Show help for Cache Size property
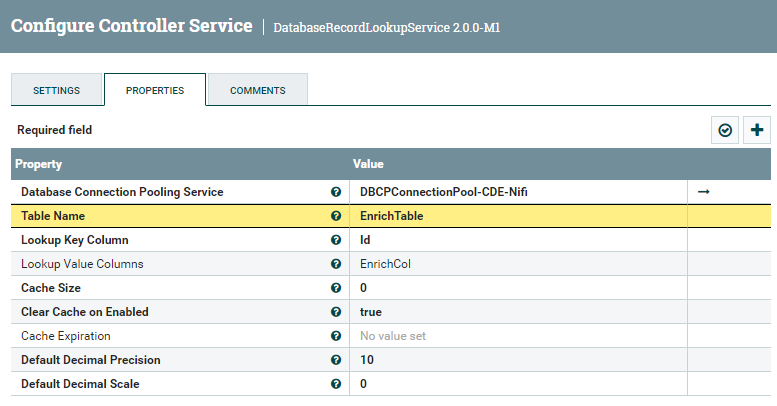777x406 pixels. click(336, 288)
